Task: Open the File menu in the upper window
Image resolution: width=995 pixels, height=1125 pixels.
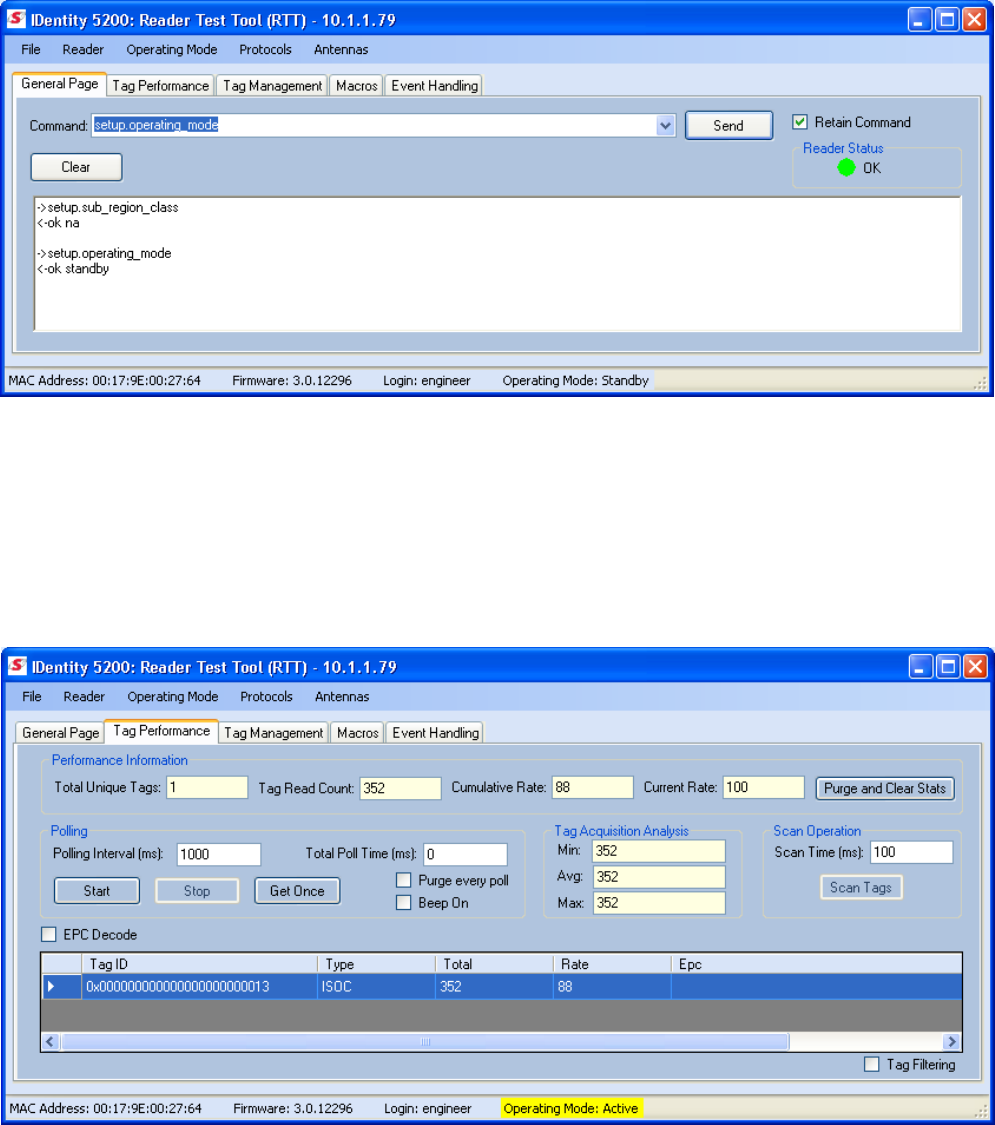Action: (31, 50)
